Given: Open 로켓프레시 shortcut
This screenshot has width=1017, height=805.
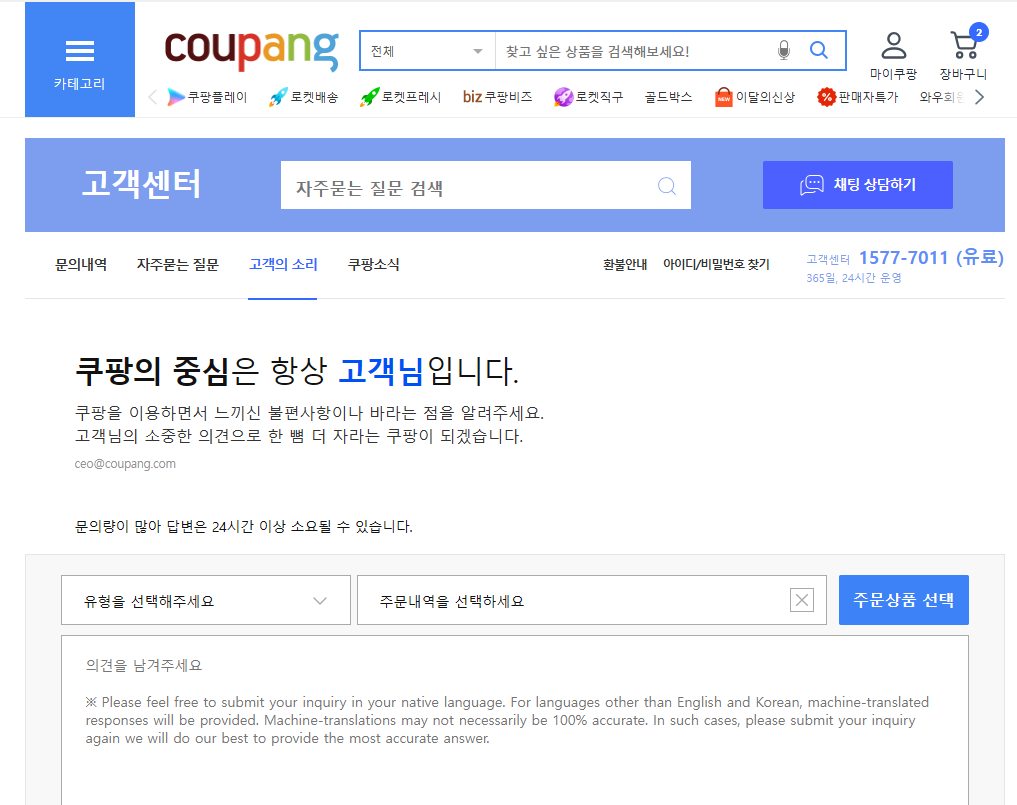Looking at the screenshot, I should (x=401, y=97).
